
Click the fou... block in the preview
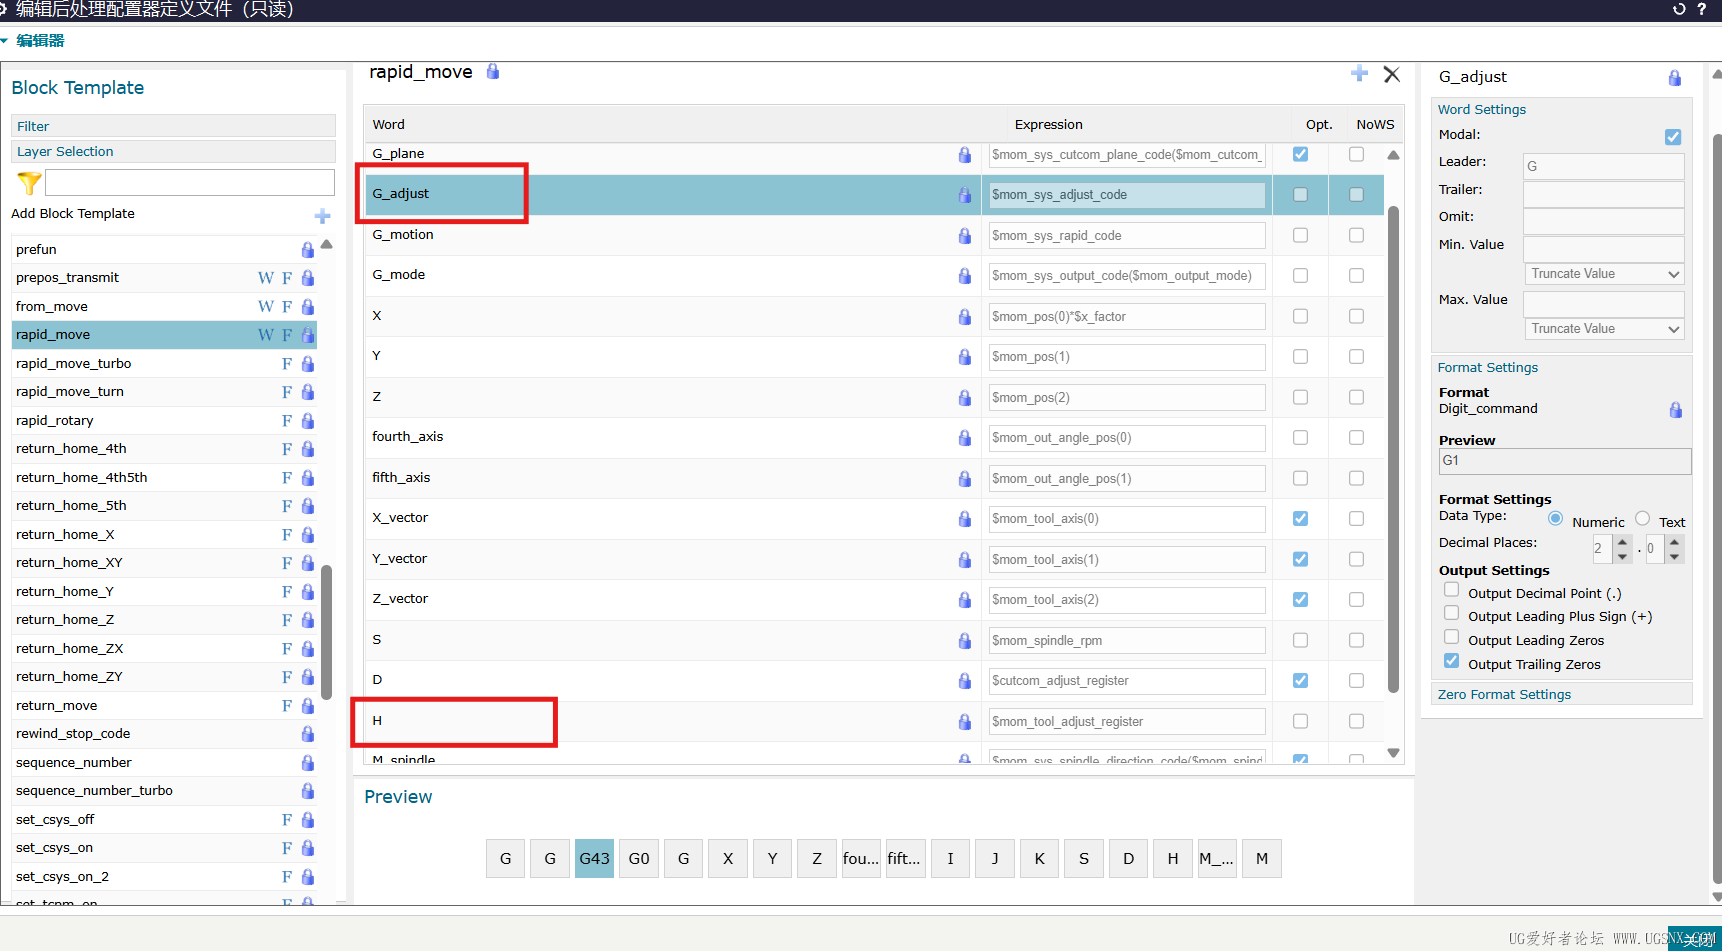861,858
